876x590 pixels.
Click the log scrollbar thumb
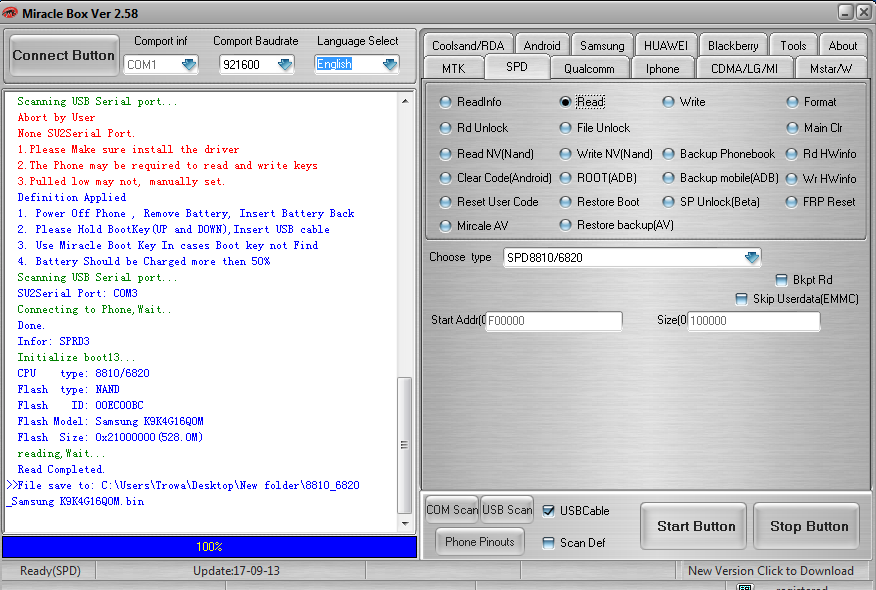404,446
